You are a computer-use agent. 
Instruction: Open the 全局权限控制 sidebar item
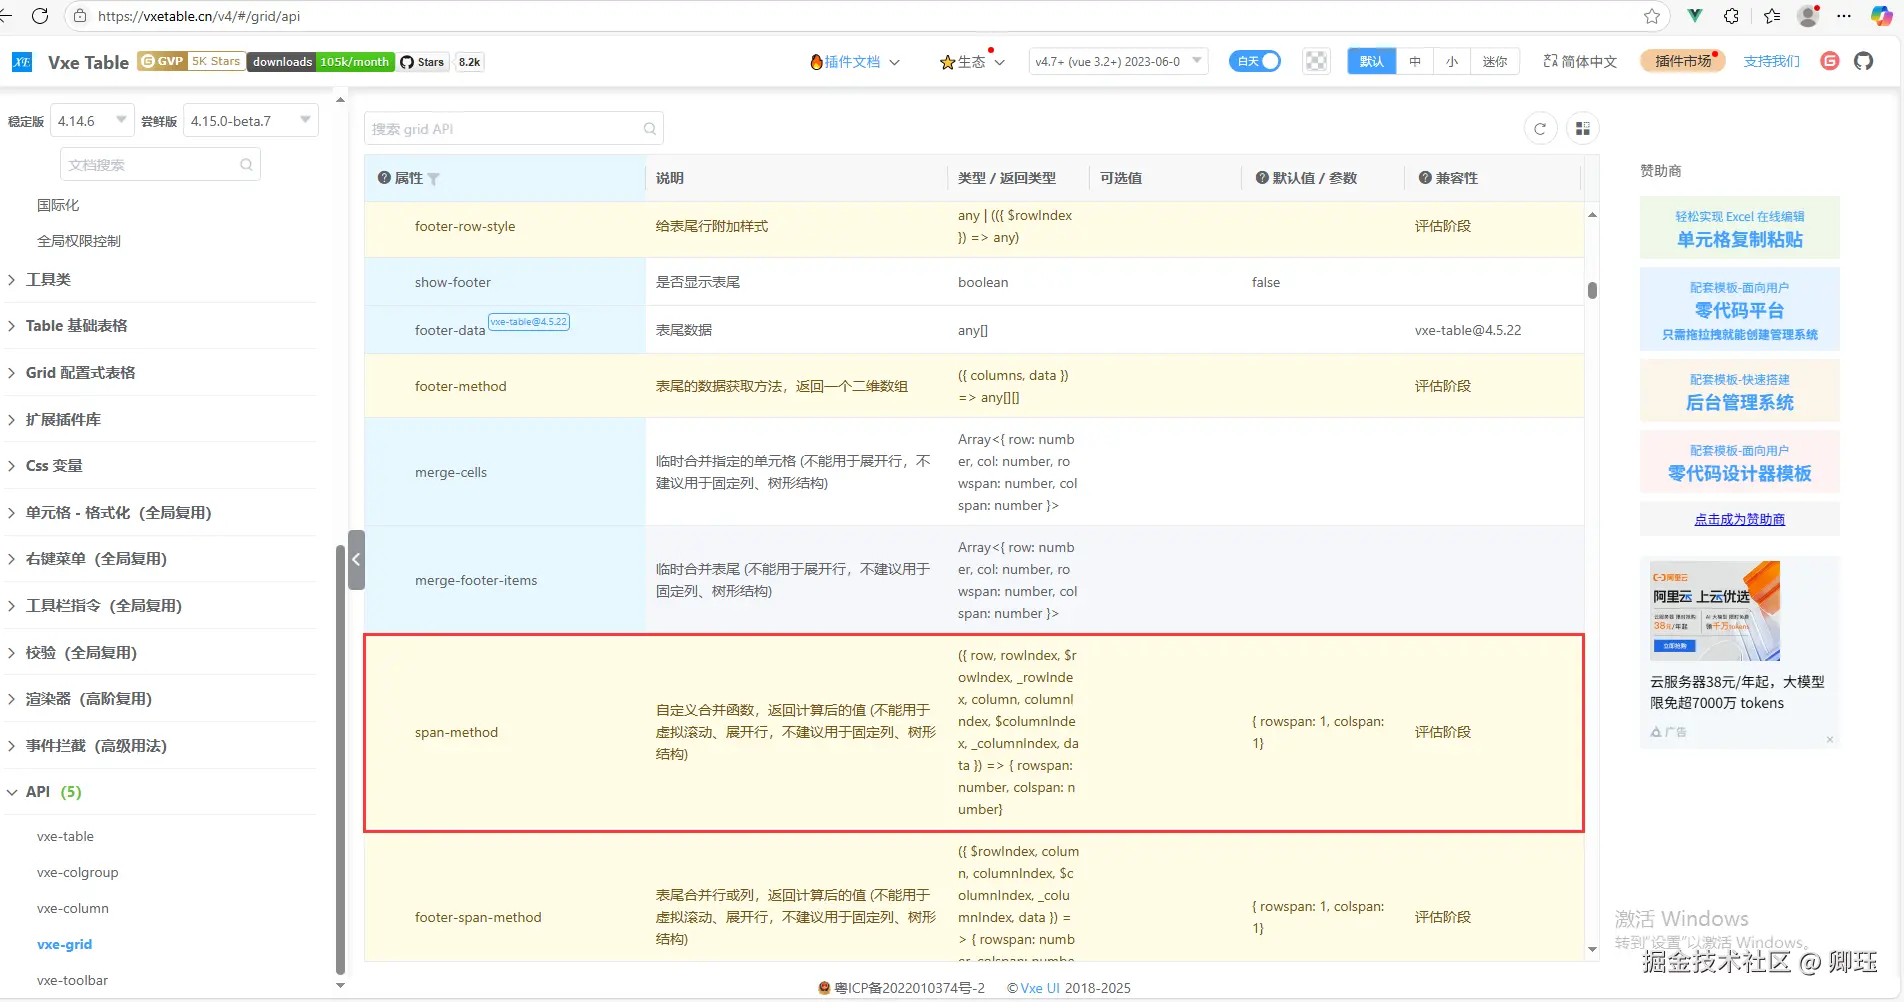tap(79, 242)
